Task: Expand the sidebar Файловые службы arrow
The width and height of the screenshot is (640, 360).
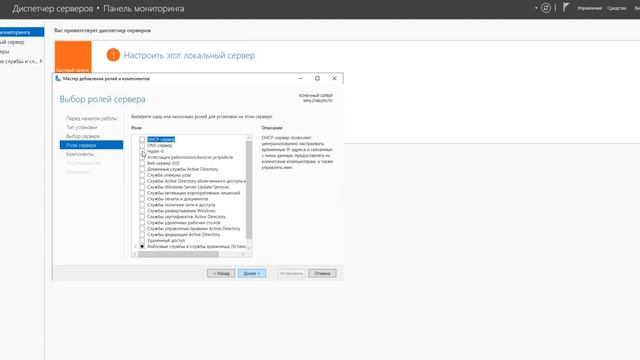Action: 41,61
